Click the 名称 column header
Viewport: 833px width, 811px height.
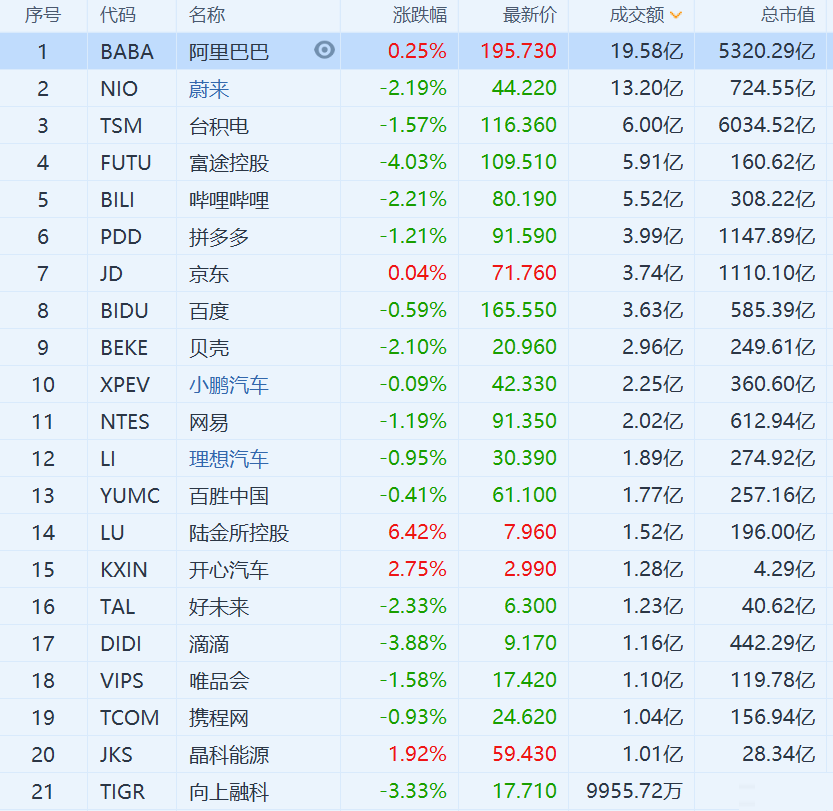[207, 15]
